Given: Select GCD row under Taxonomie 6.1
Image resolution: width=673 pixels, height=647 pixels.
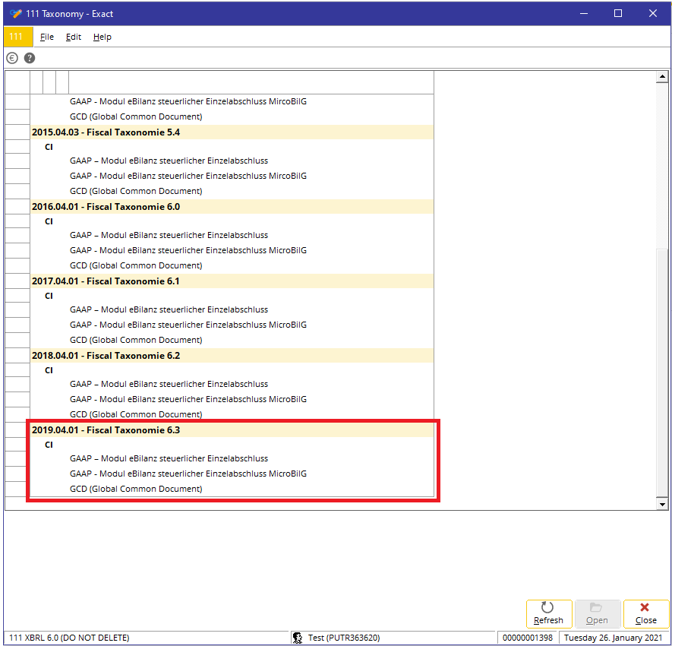Looking at the screenshot, I should (x=136, y=340).
